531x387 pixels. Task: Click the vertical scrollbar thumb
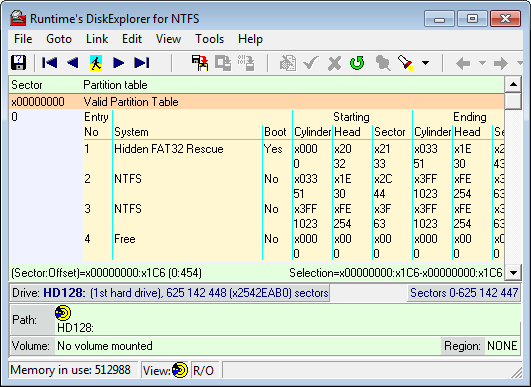[513, 101]
